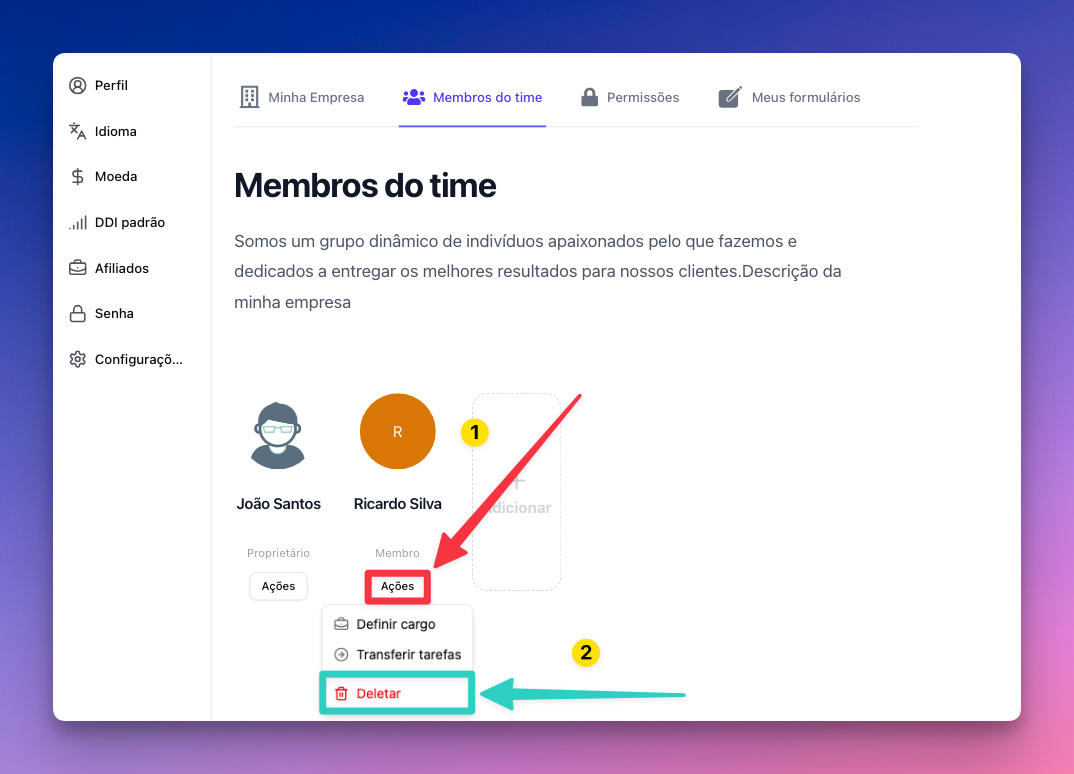
Task: Click the Senha padlock icon
Action: pos(77,314)
